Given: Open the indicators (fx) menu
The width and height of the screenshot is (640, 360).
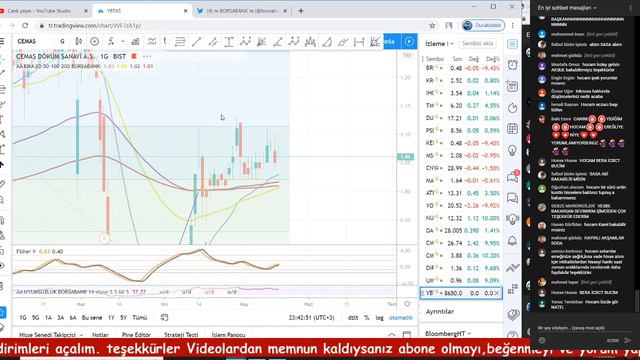Looking at the screenshot, I should point(111,41).
